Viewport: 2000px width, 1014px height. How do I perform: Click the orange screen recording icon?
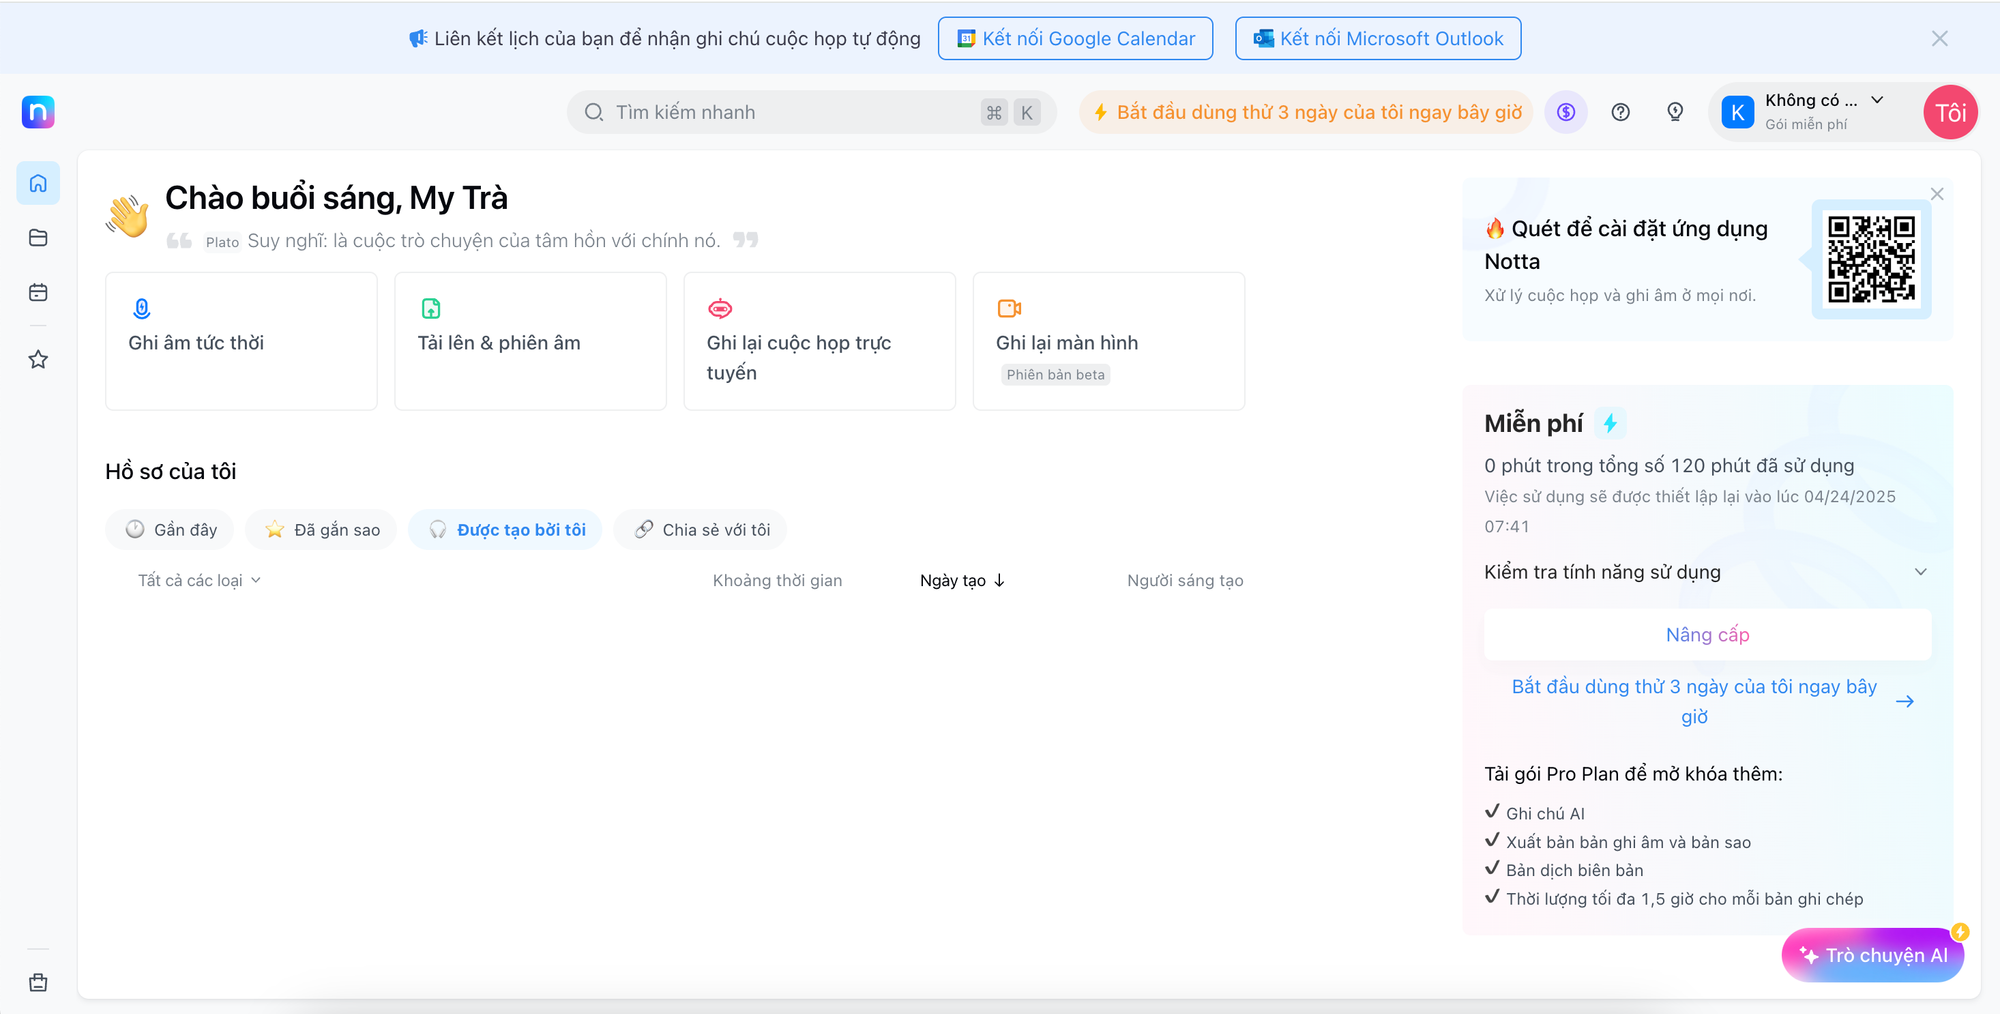(1009, 308)
